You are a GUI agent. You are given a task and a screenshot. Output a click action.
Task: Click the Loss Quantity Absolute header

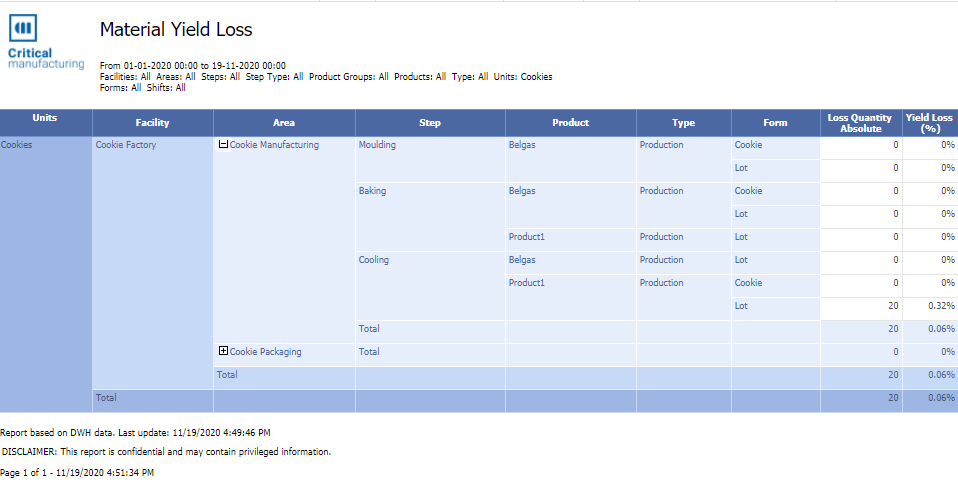(861, 123)
